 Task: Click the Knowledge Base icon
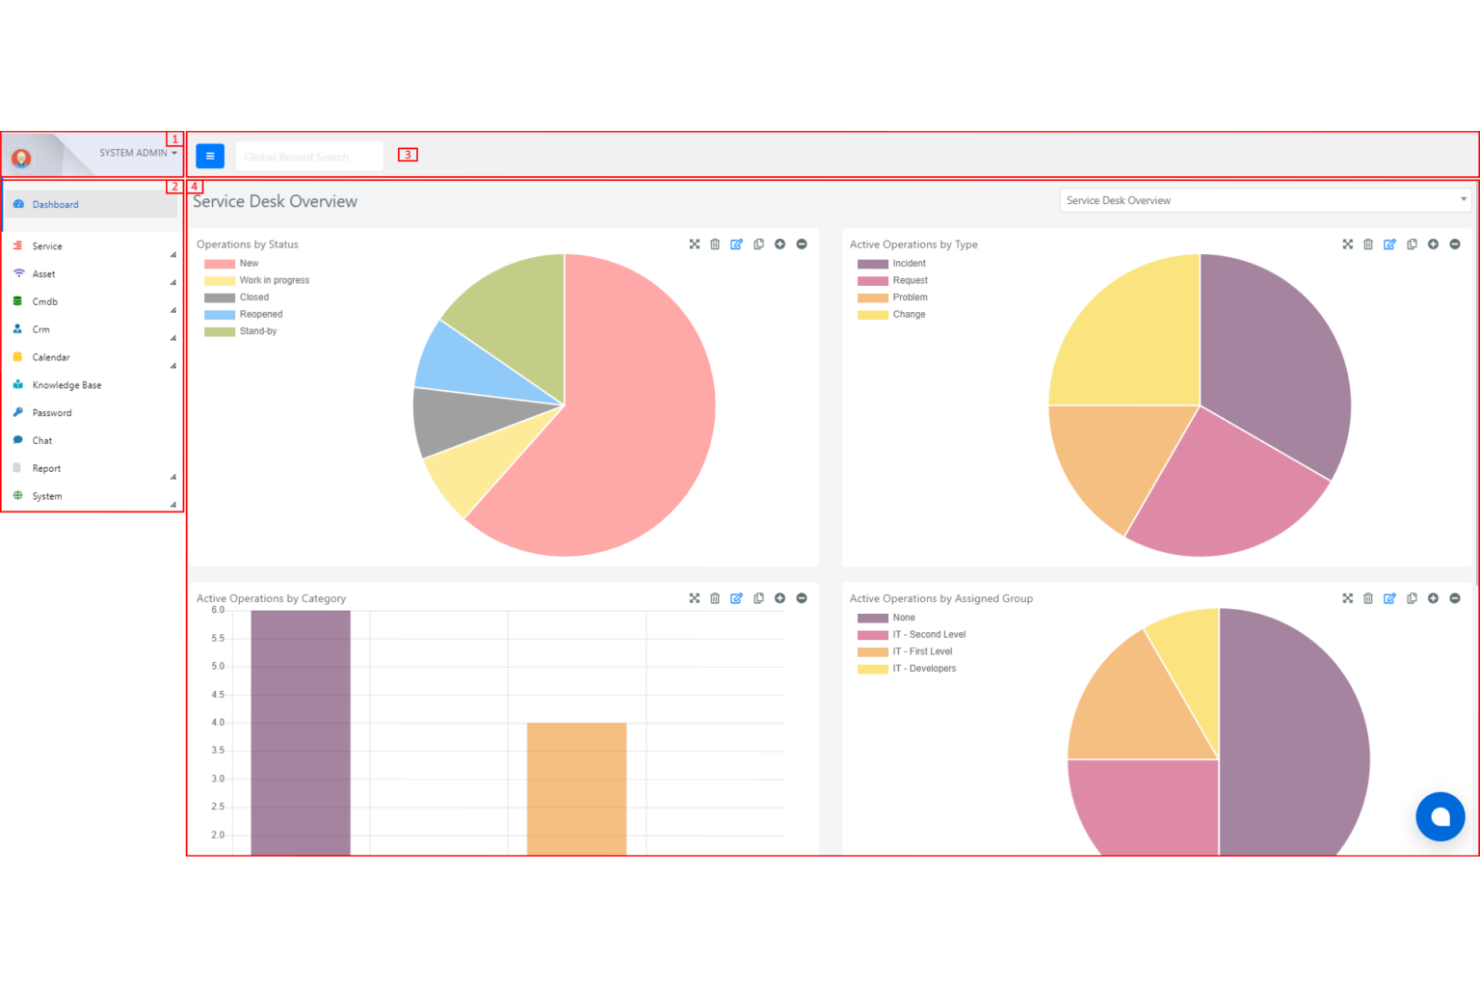[x=18, y=384]
